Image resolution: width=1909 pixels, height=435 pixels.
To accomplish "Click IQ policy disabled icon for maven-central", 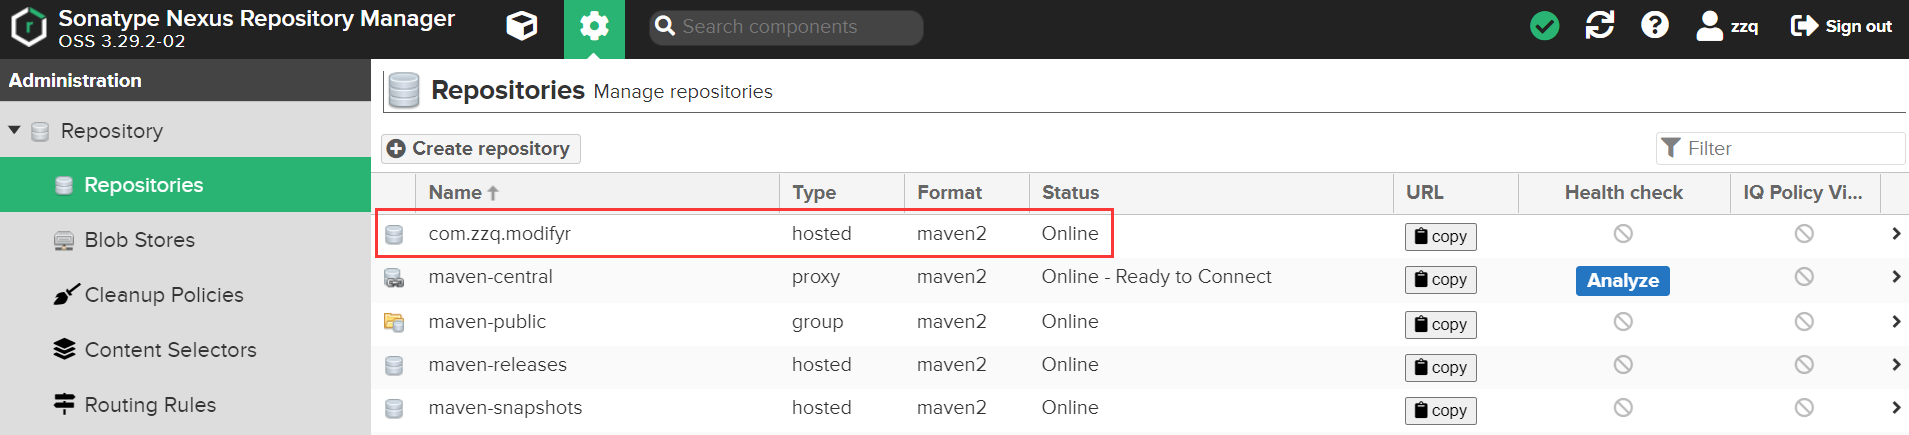I will coord(1804,277).
